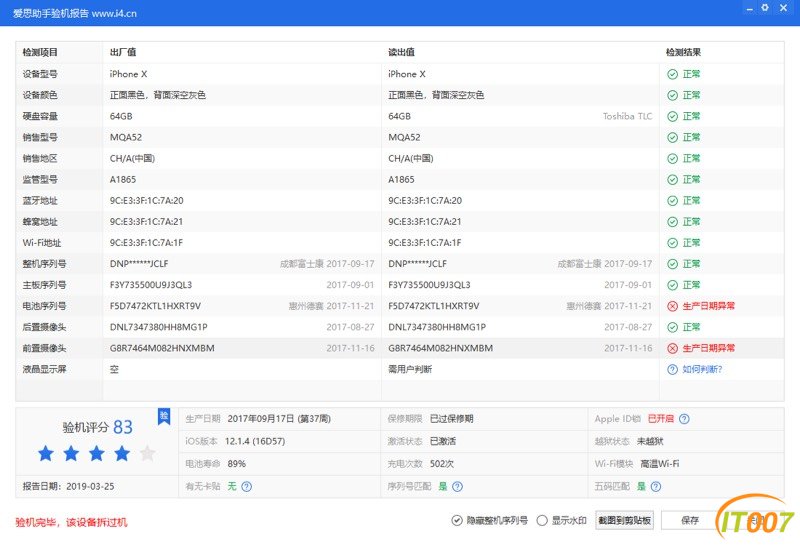Open the 如何判断? link
This screenshot has width=800, height=545.
[x=702, y=369]
